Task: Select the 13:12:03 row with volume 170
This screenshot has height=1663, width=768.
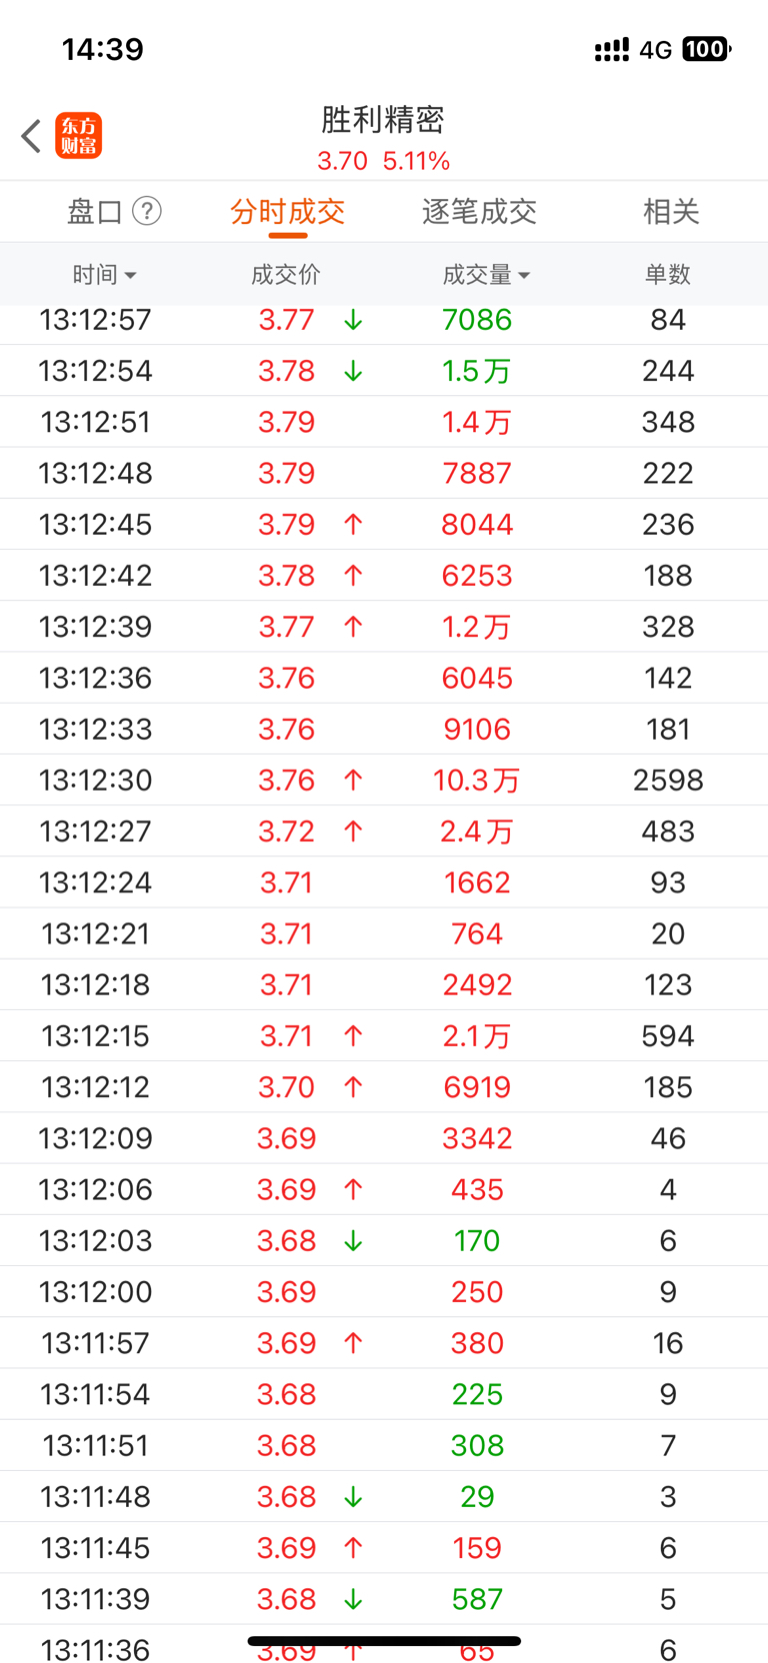Action: [x=384, y=1240]
